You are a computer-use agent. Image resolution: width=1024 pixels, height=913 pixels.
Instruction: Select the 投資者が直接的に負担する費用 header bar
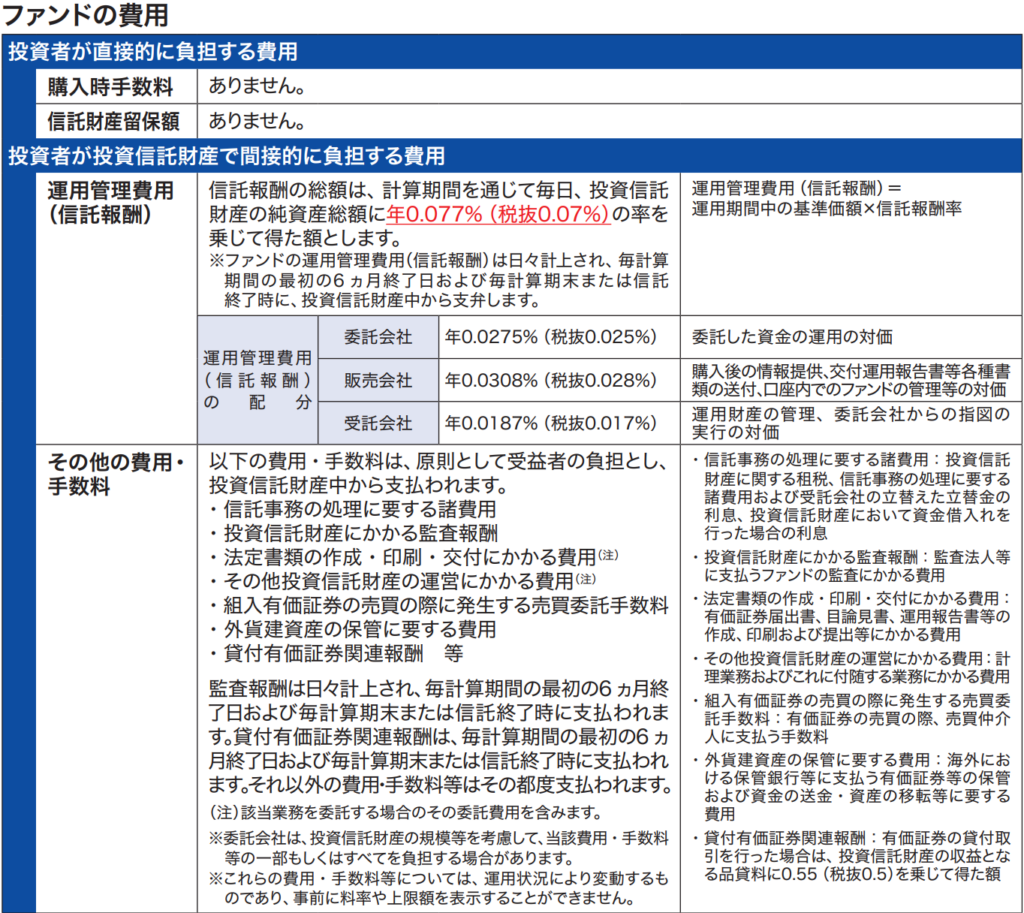pyautogui.click(x=152, y=52)
